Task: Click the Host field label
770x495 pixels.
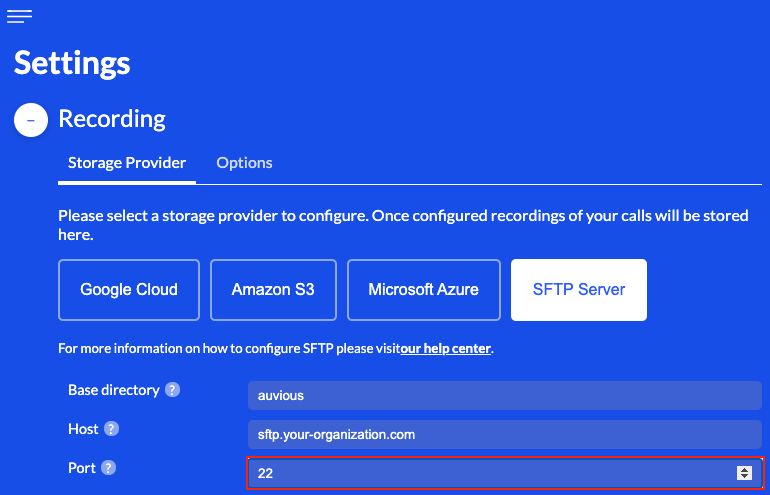Action: point(83,429)
